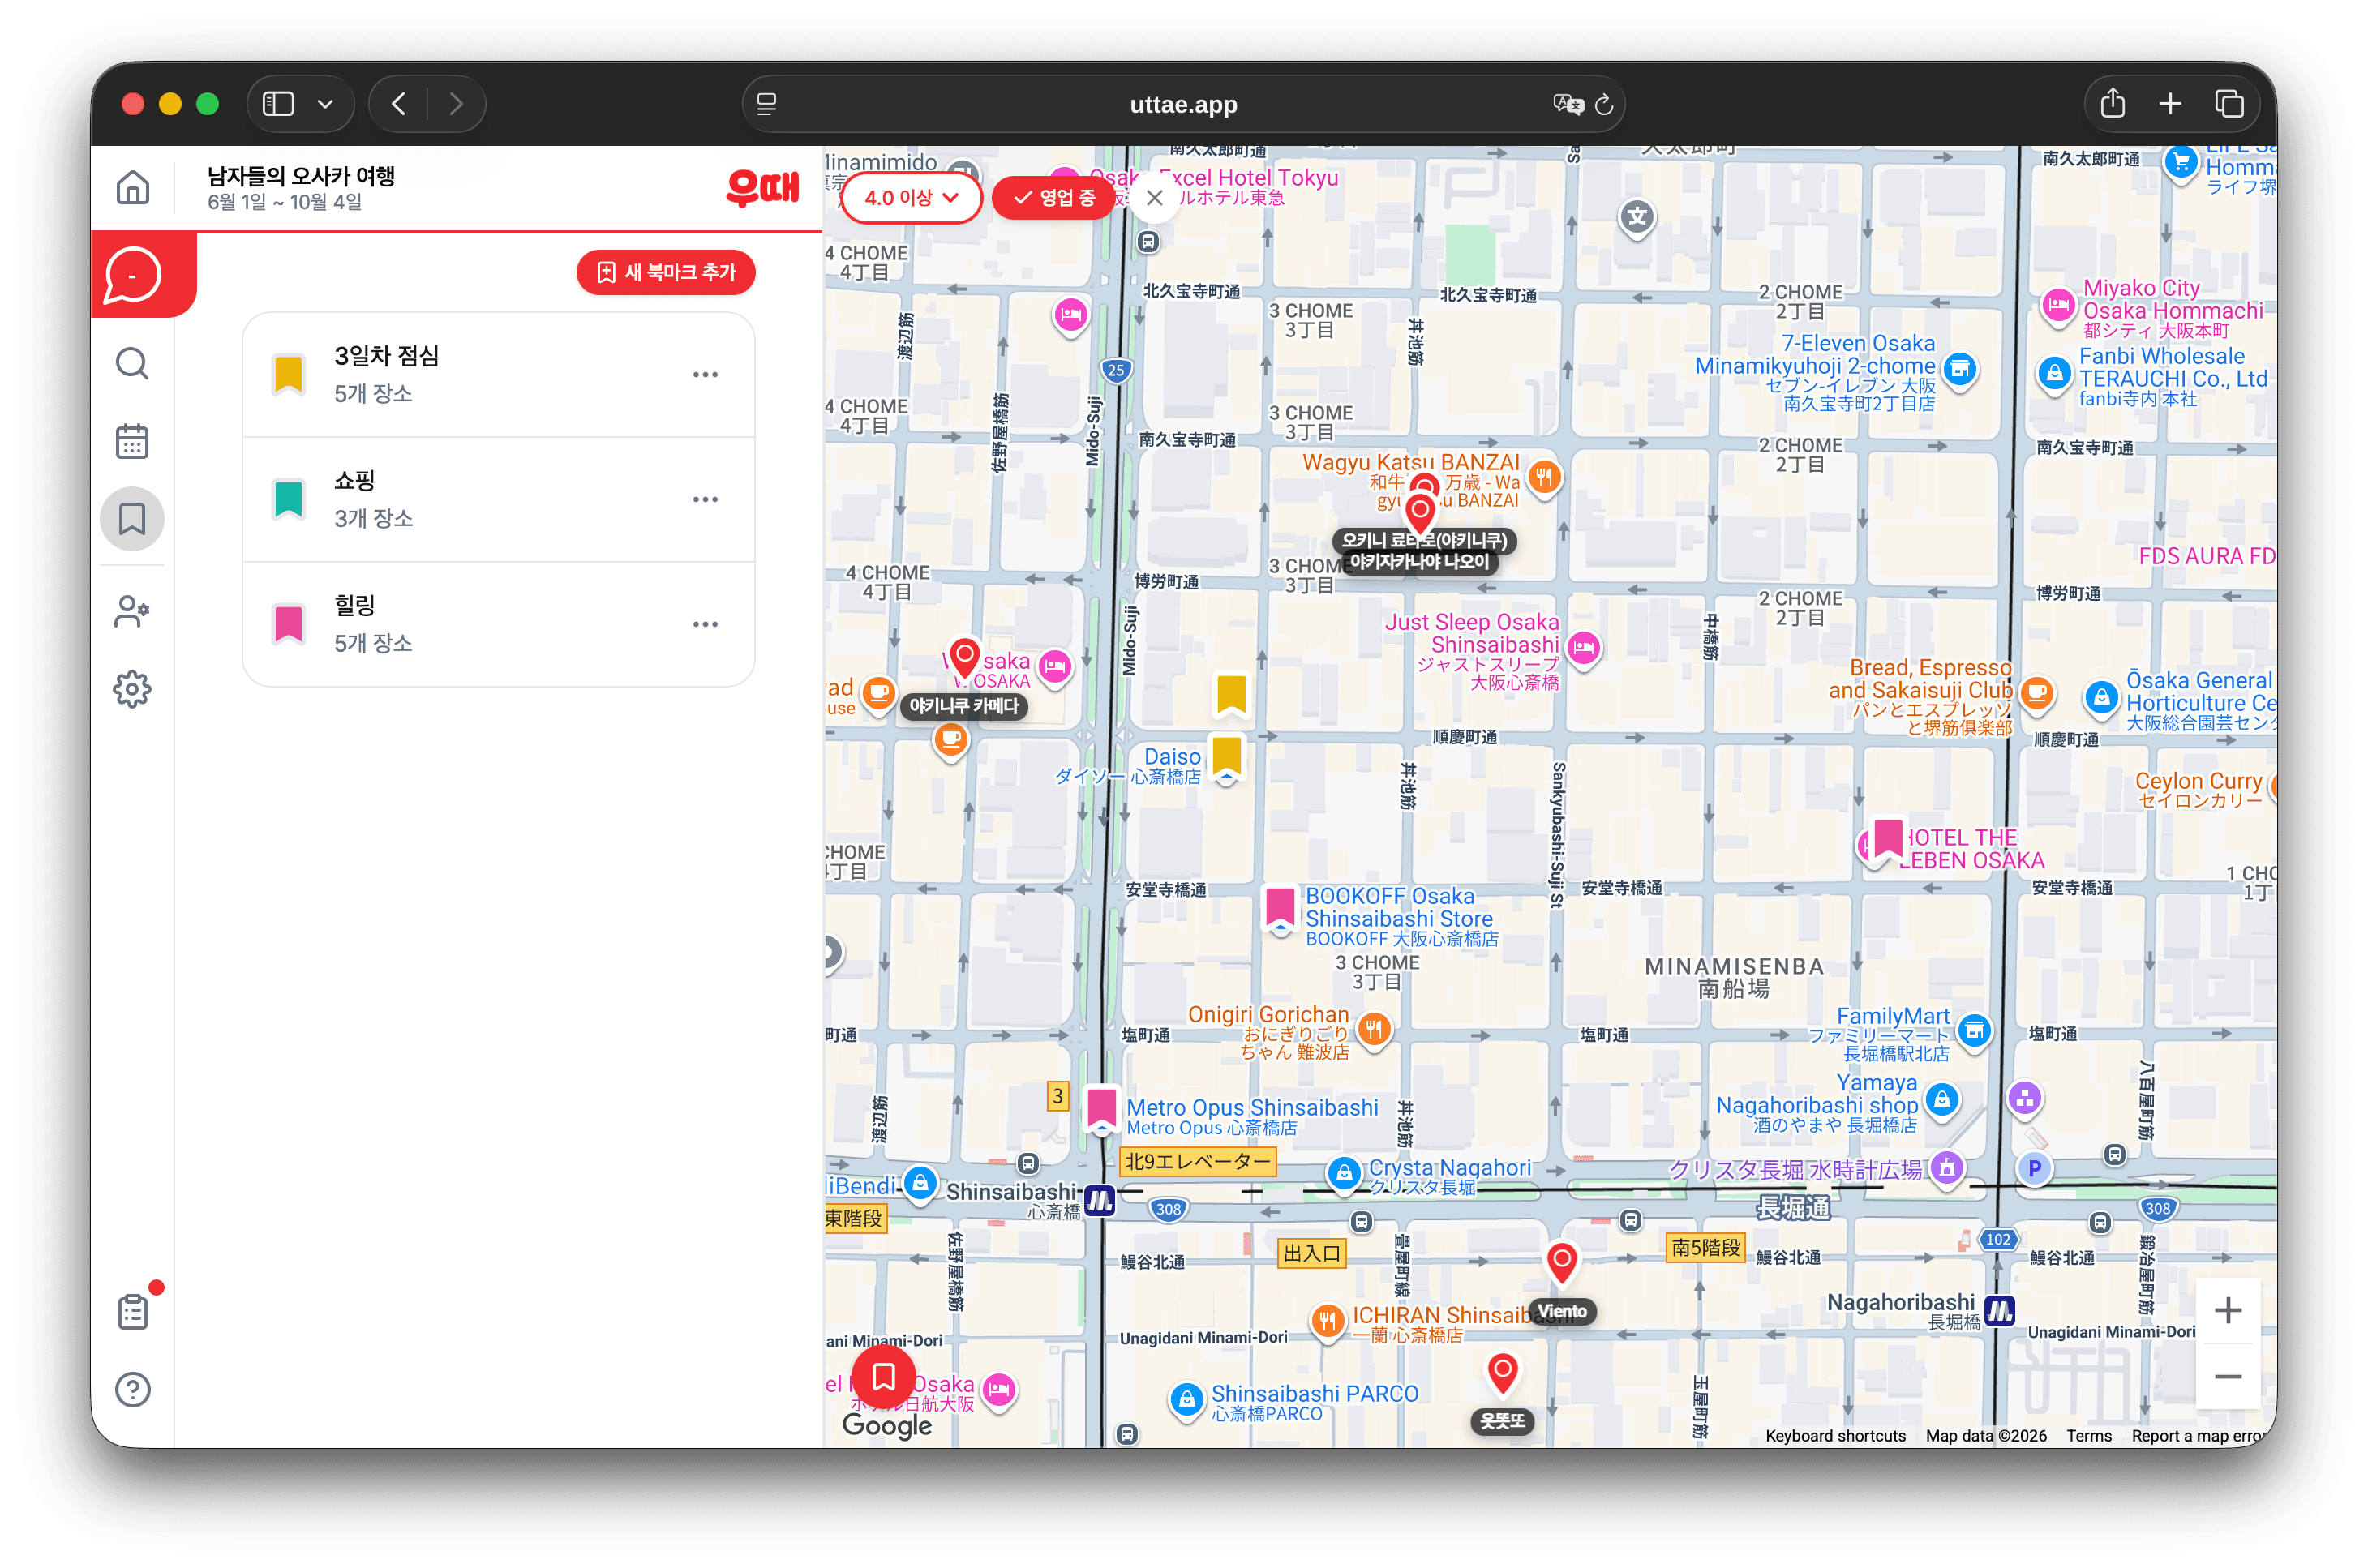Click pink bookmark marker at HOTEL THE LEBEN
The width and height of the screenshot is (2368, 1568).
click(1887, 841)
